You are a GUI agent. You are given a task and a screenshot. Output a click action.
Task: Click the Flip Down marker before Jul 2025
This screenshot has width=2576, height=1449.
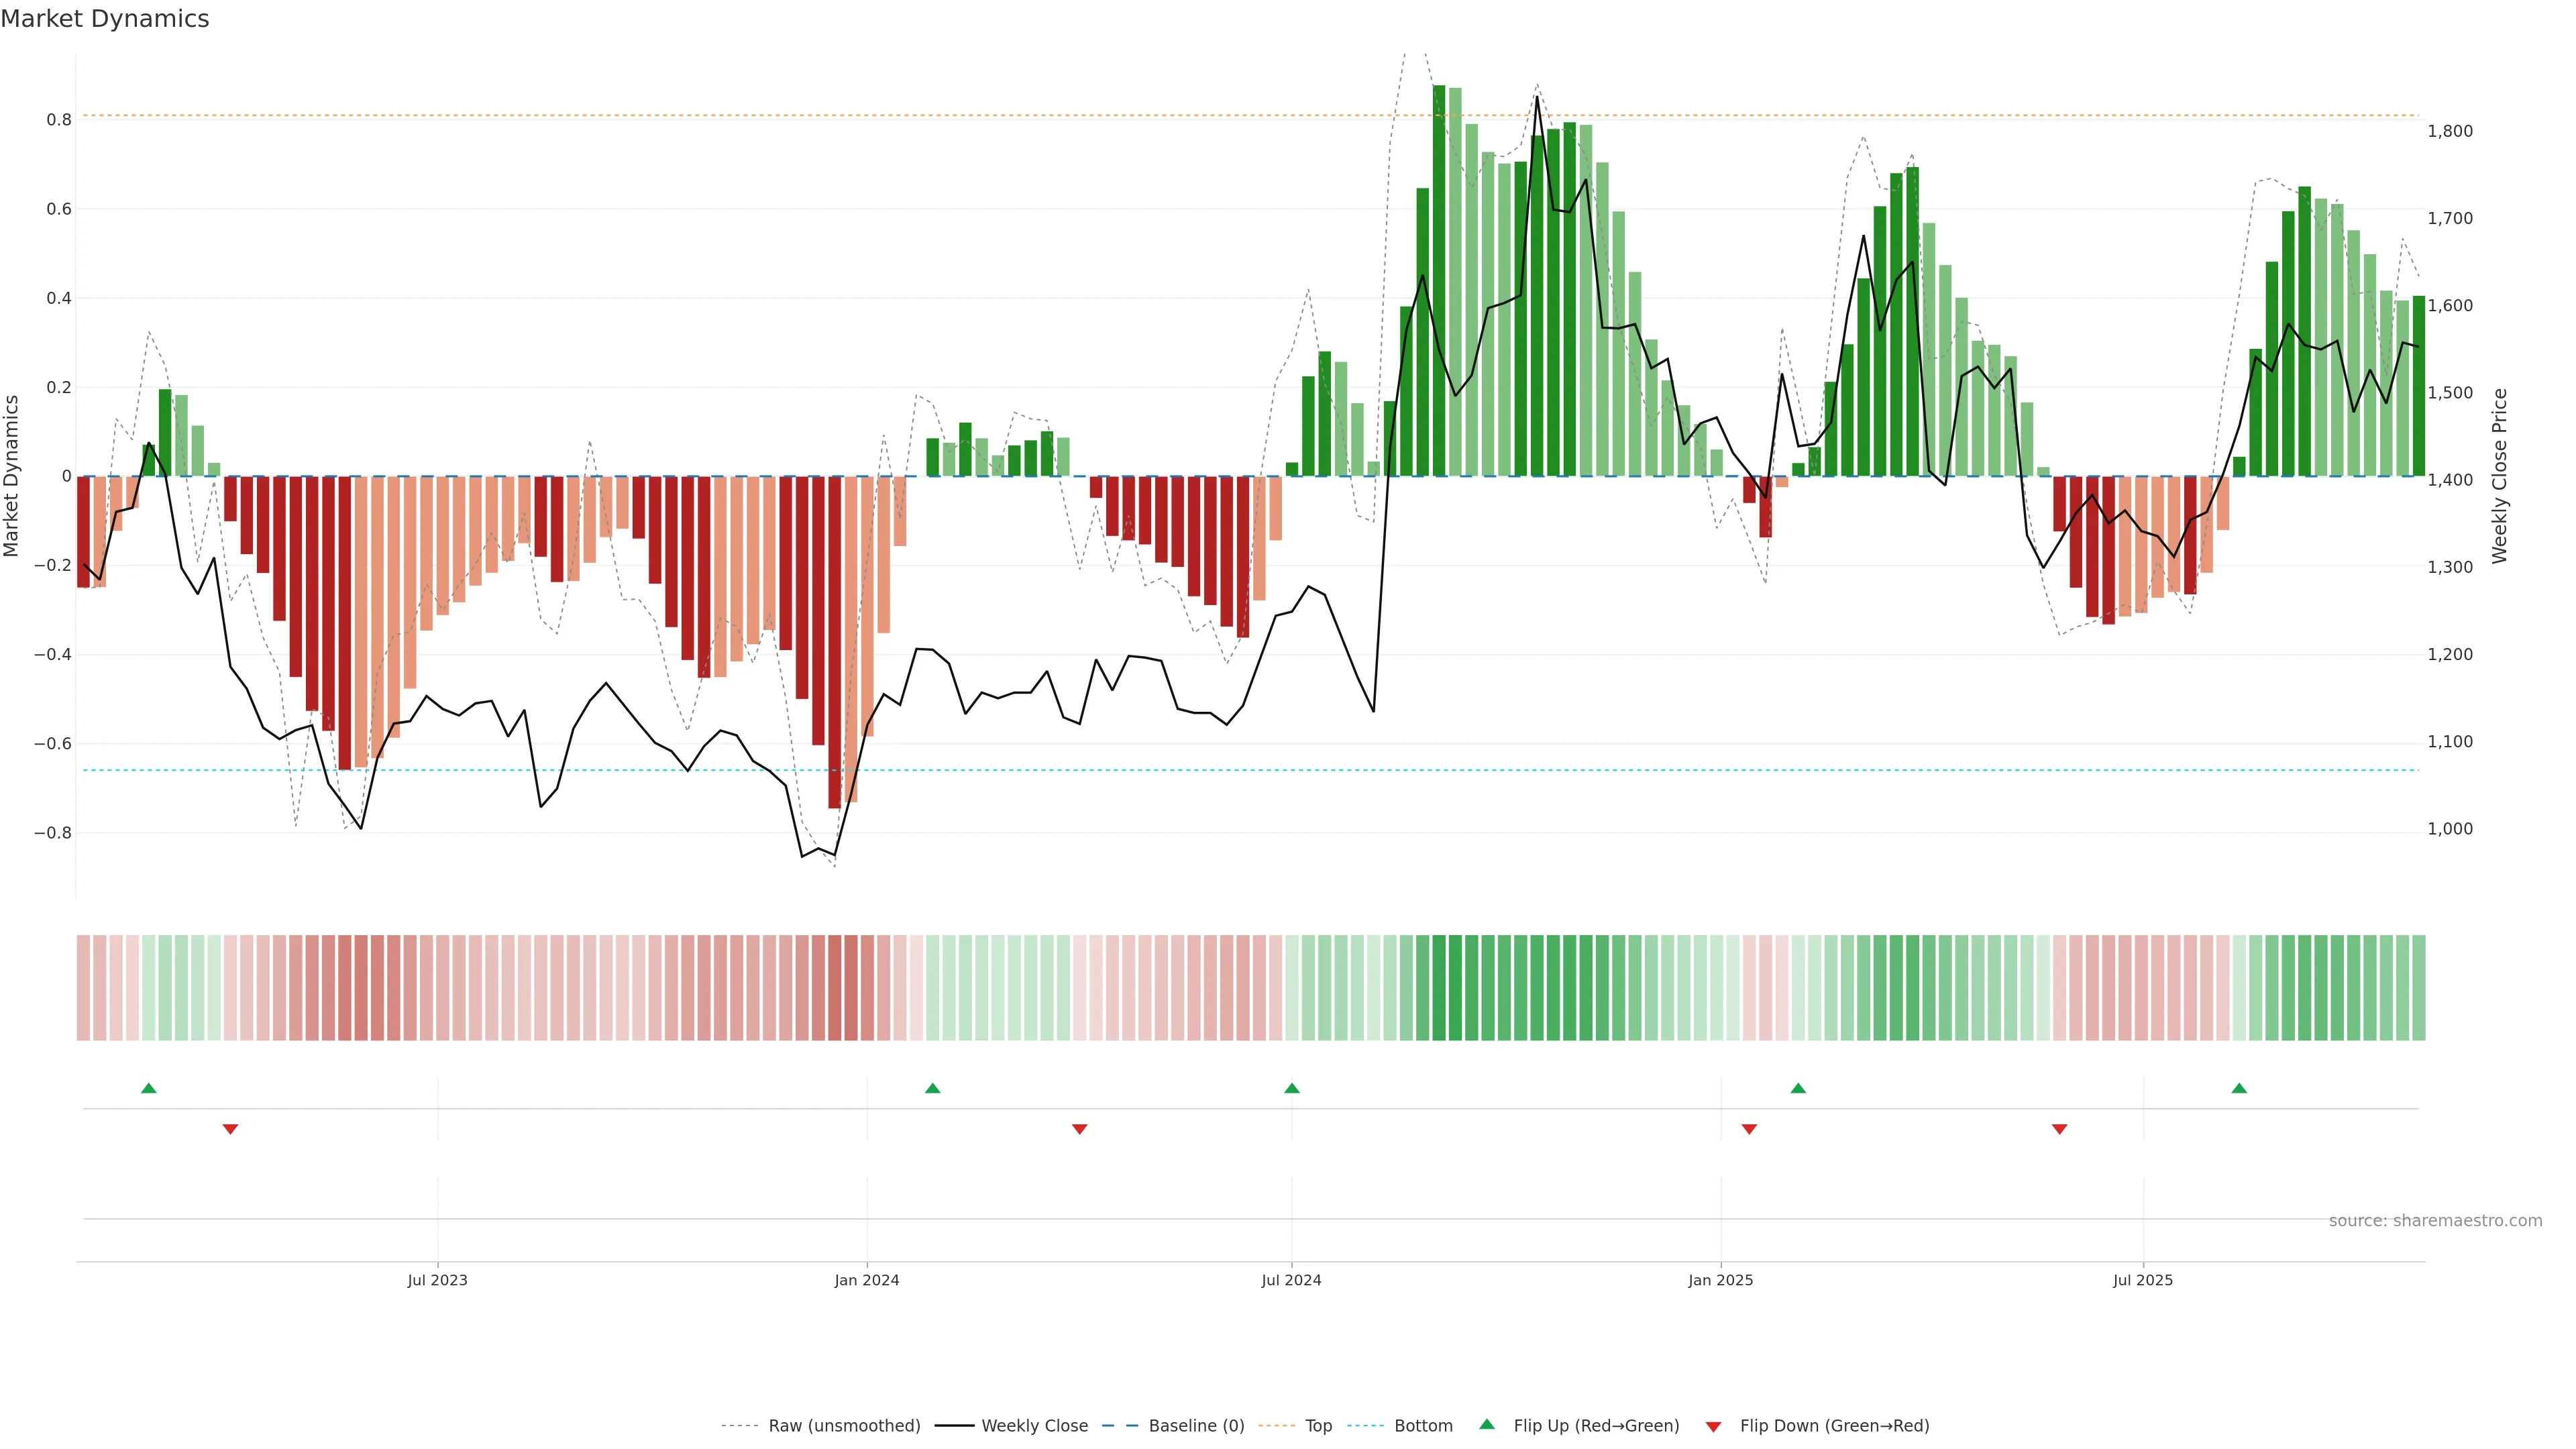2059,1129
